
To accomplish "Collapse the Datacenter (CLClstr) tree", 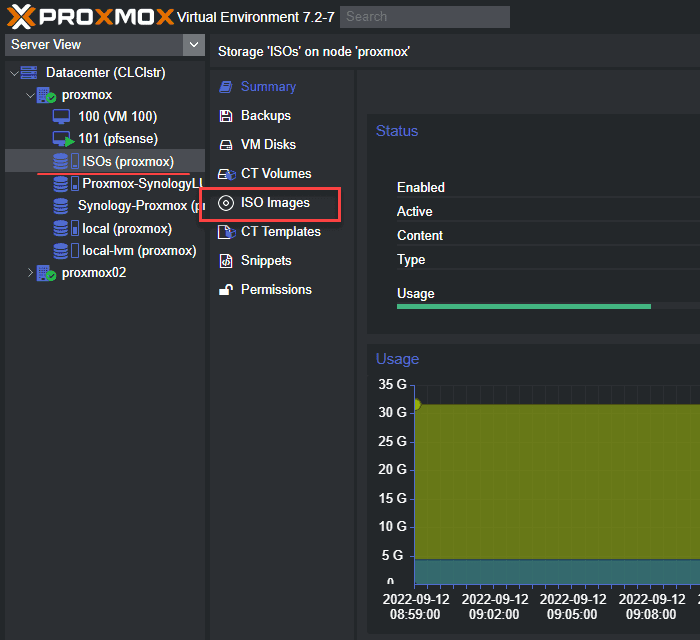I will [x=14, y=73].
